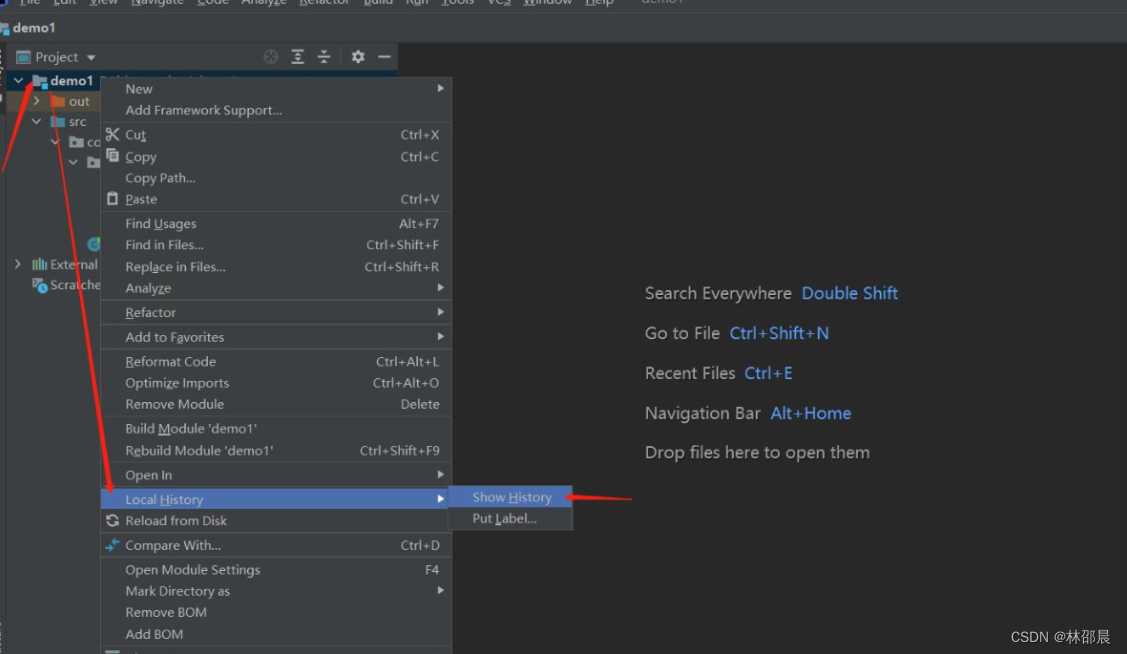Click the Copy icon in context menu

(x=112, y=156)
